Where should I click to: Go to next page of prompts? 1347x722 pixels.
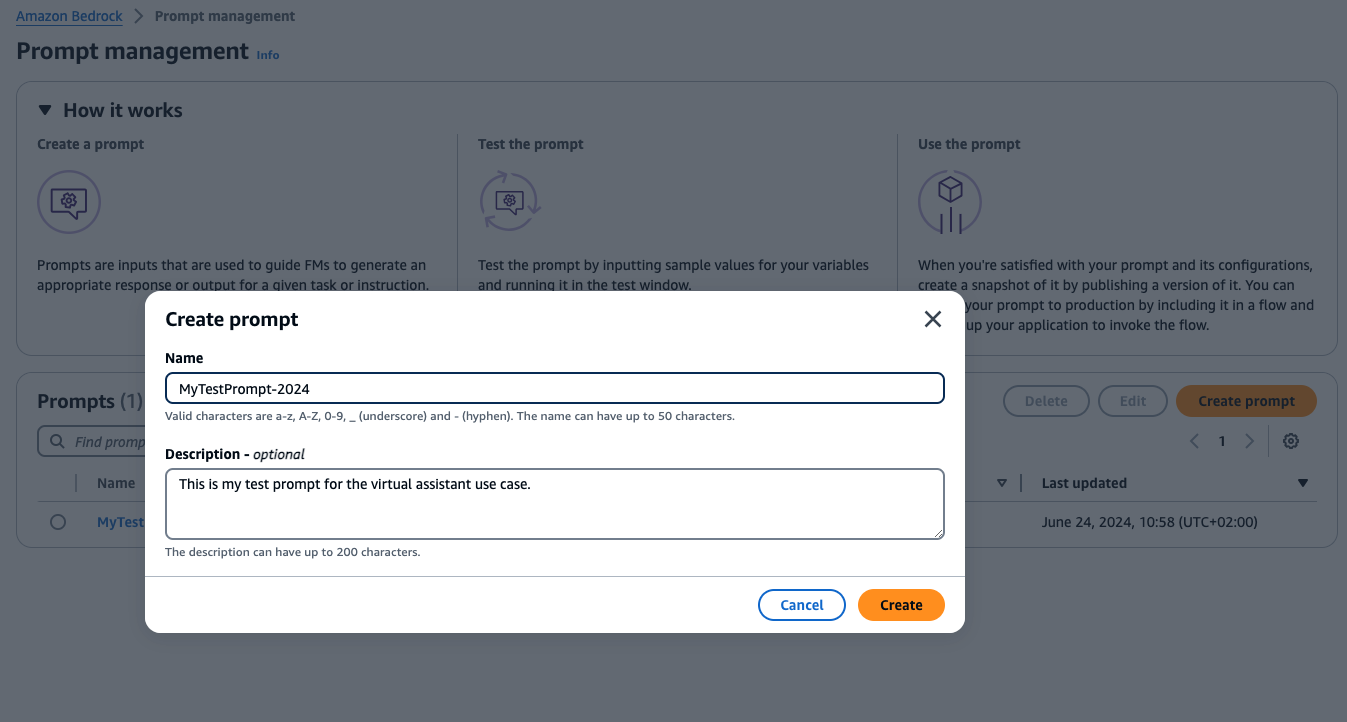pyautogui.click(x=1249, y=441)
